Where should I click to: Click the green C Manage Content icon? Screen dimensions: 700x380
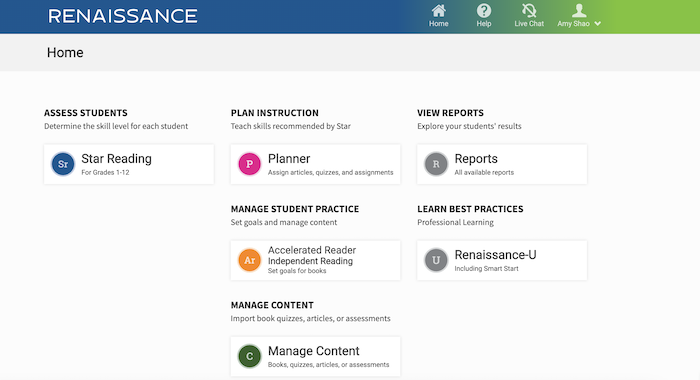coord(250,356)
